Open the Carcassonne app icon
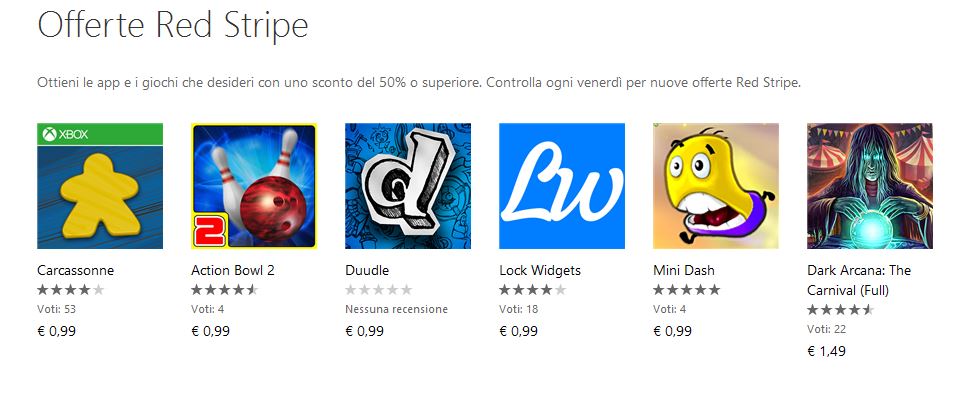Viewport: 980px width, 402px height. (x=100, y=186)
